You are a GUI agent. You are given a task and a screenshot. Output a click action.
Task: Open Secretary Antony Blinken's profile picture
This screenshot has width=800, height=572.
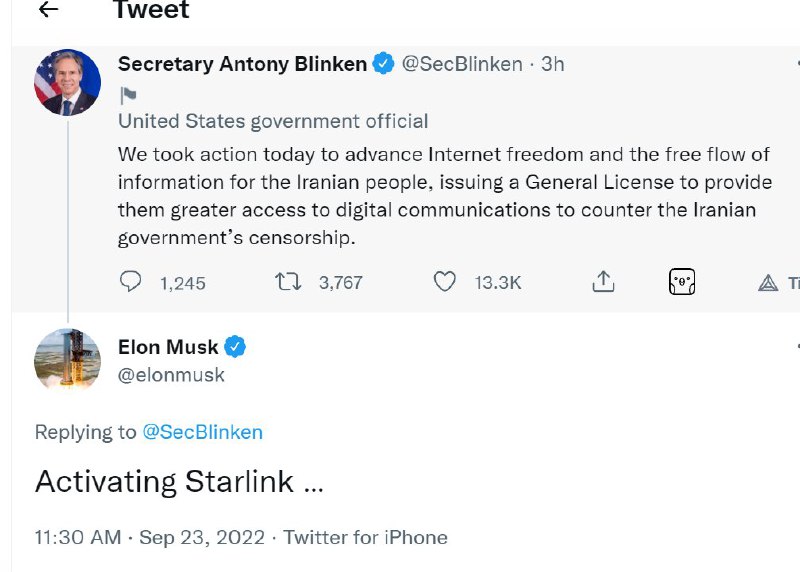click(x=67, y=82)
